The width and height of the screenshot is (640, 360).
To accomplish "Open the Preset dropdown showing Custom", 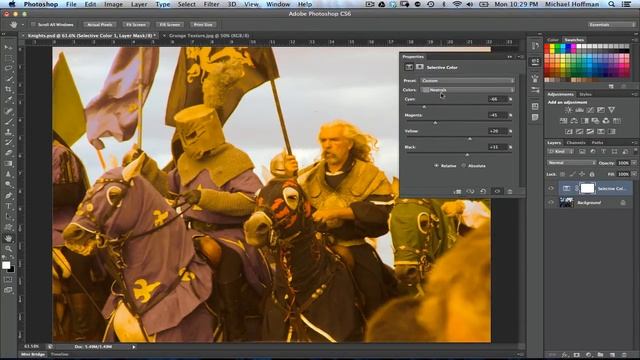I will point(467,80).
